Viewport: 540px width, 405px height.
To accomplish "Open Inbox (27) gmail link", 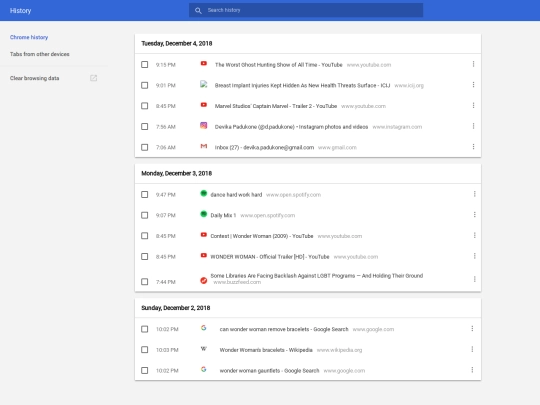I will 264,147.
